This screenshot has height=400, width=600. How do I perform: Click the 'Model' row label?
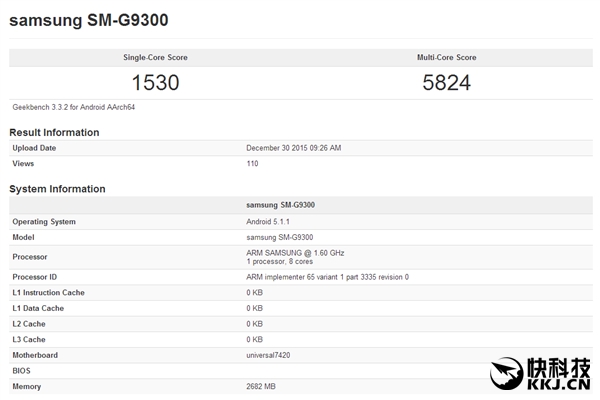[x=23, y=238]
